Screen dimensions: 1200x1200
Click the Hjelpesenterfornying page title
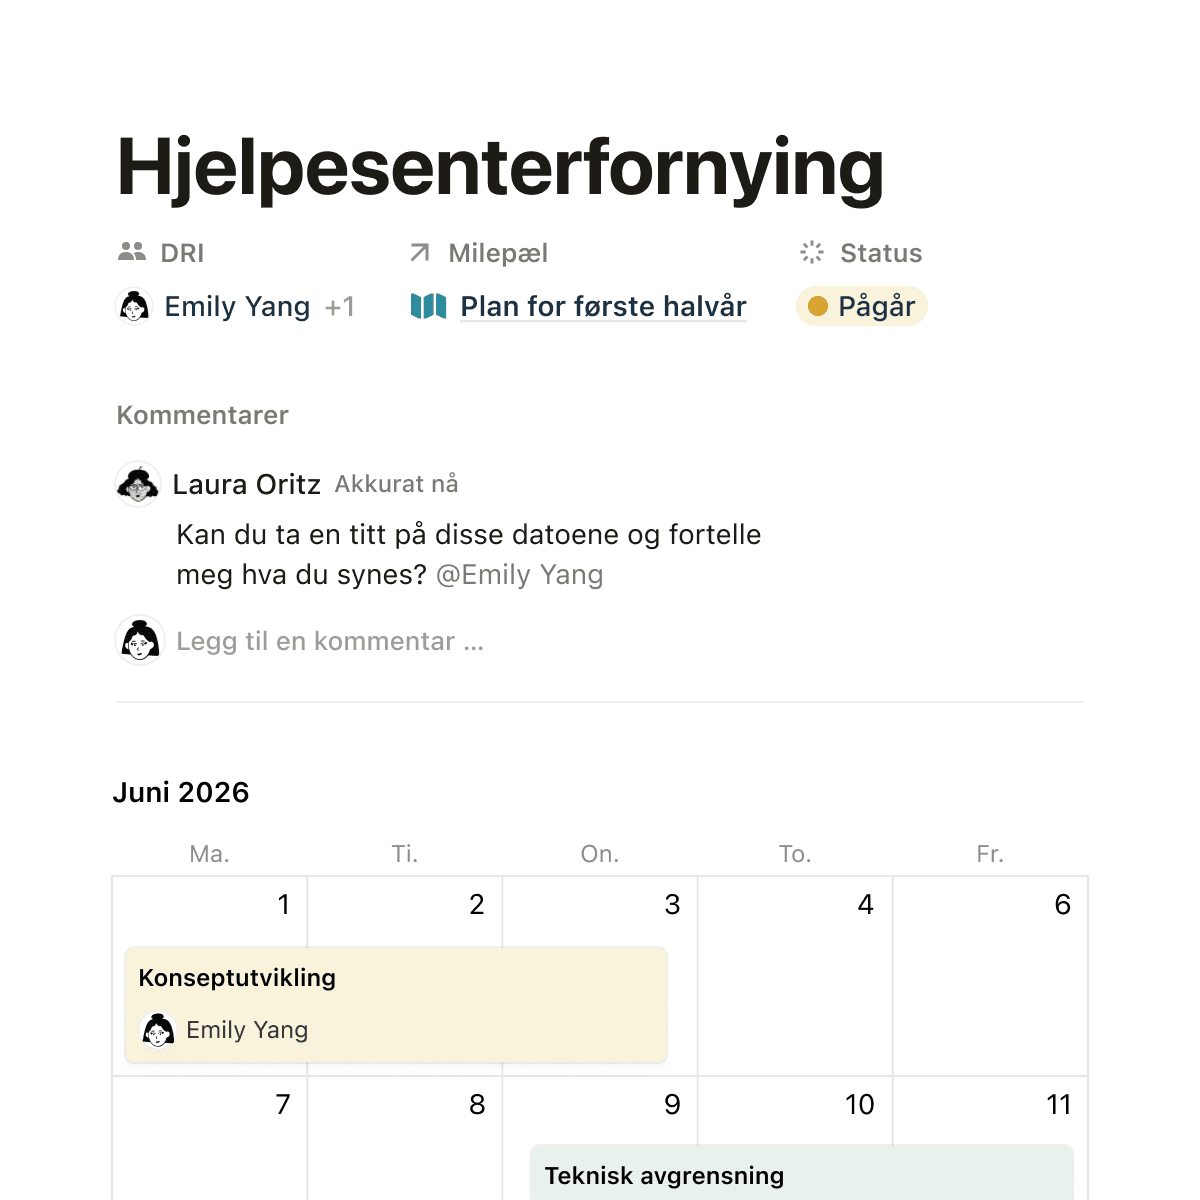click(x=500, y=168)
